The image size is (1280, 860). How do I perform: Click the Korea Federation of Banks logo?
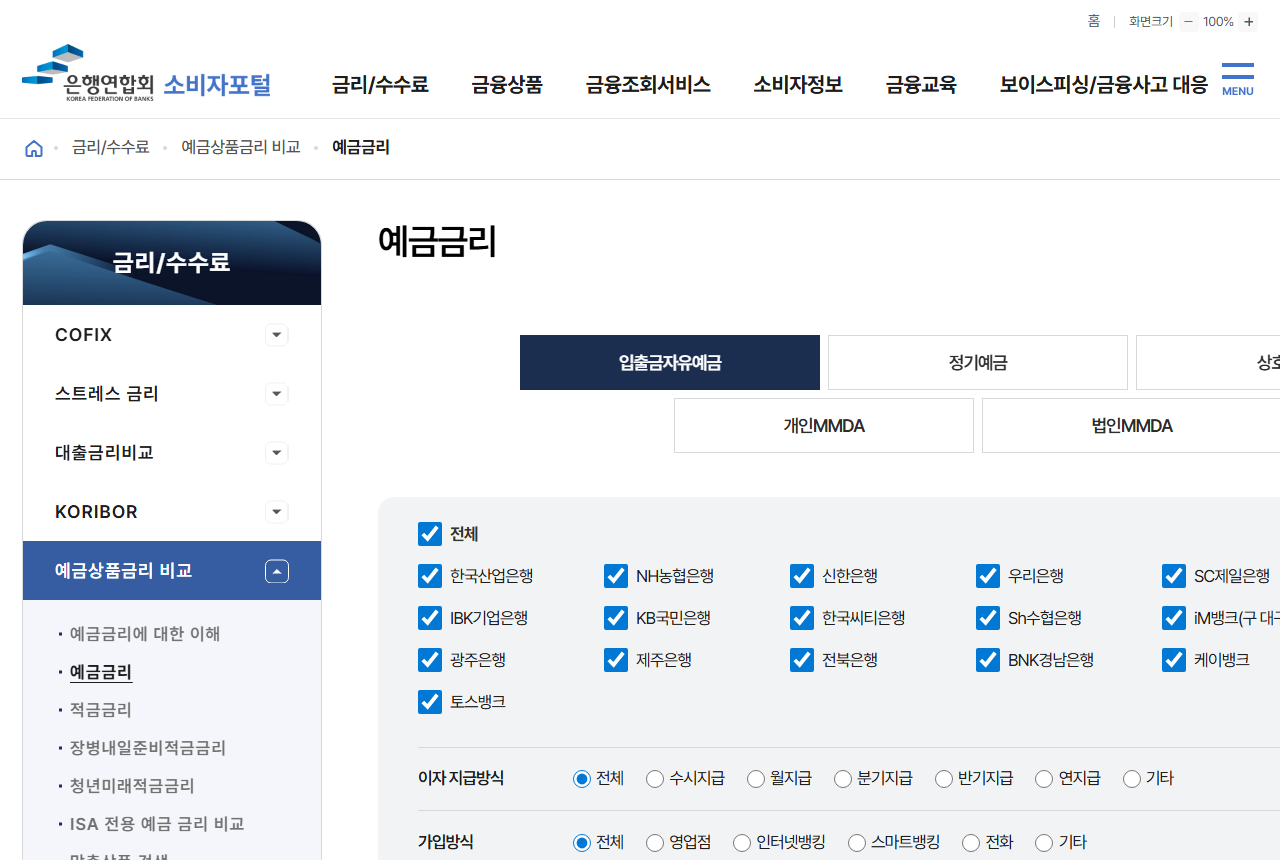click(146, 75)
